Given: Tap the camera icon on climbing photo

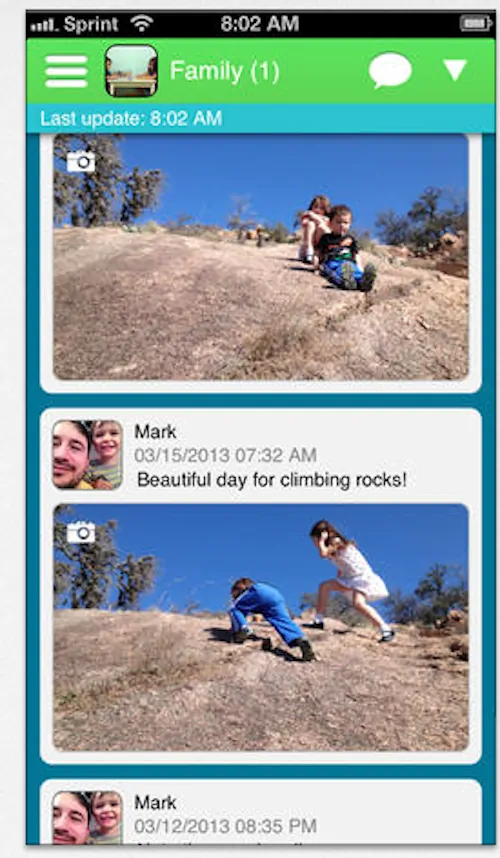Looking at the screenshot, I should pyautogui.click(x=81, y=532).
